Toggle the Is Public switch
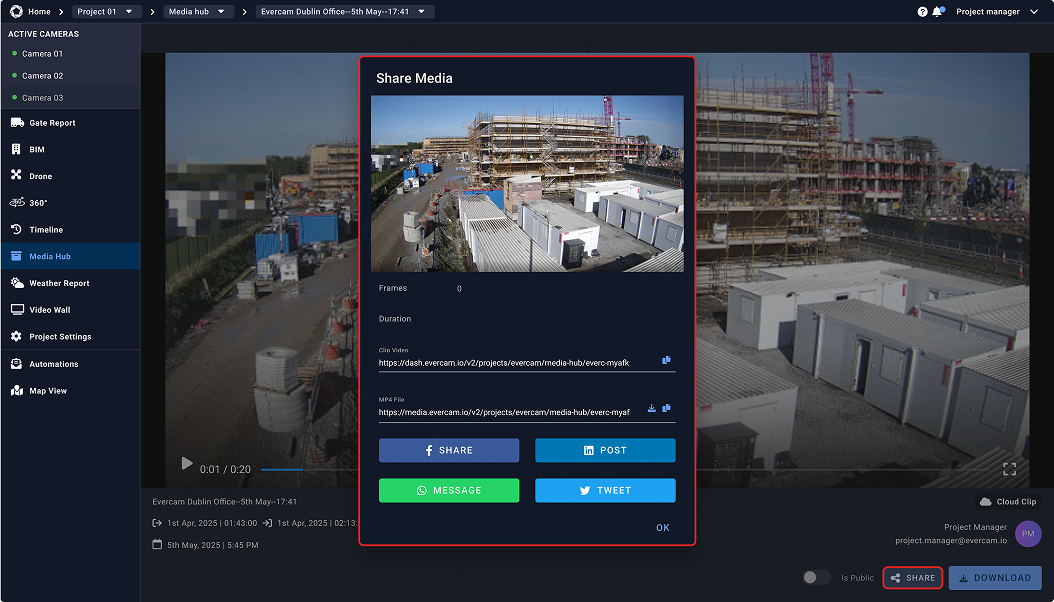 point(816,577)
